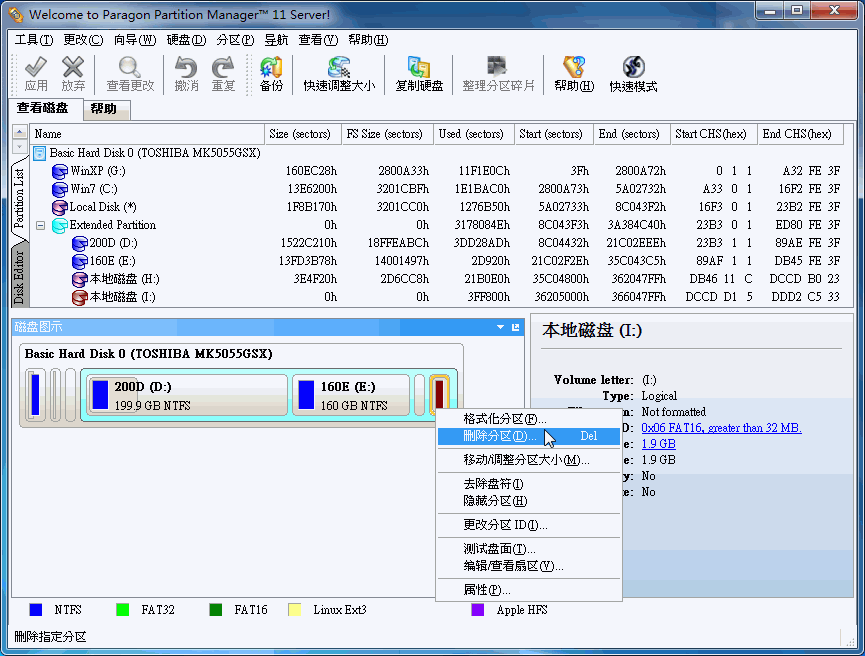Click the Undo (撤消) arrow icon
This screenshot has width=865, height=656.
click(x=186, y=68)
